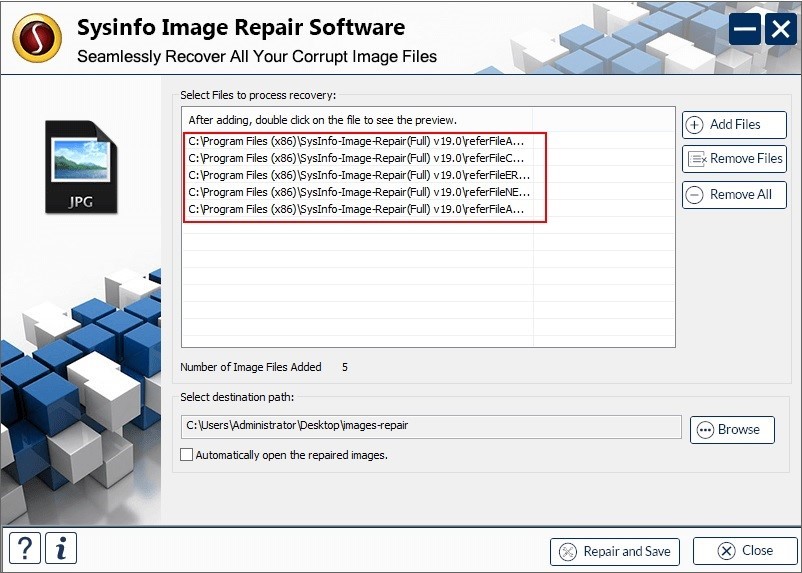Click the Remove All button
802x573 pixels.
[734, 194]
